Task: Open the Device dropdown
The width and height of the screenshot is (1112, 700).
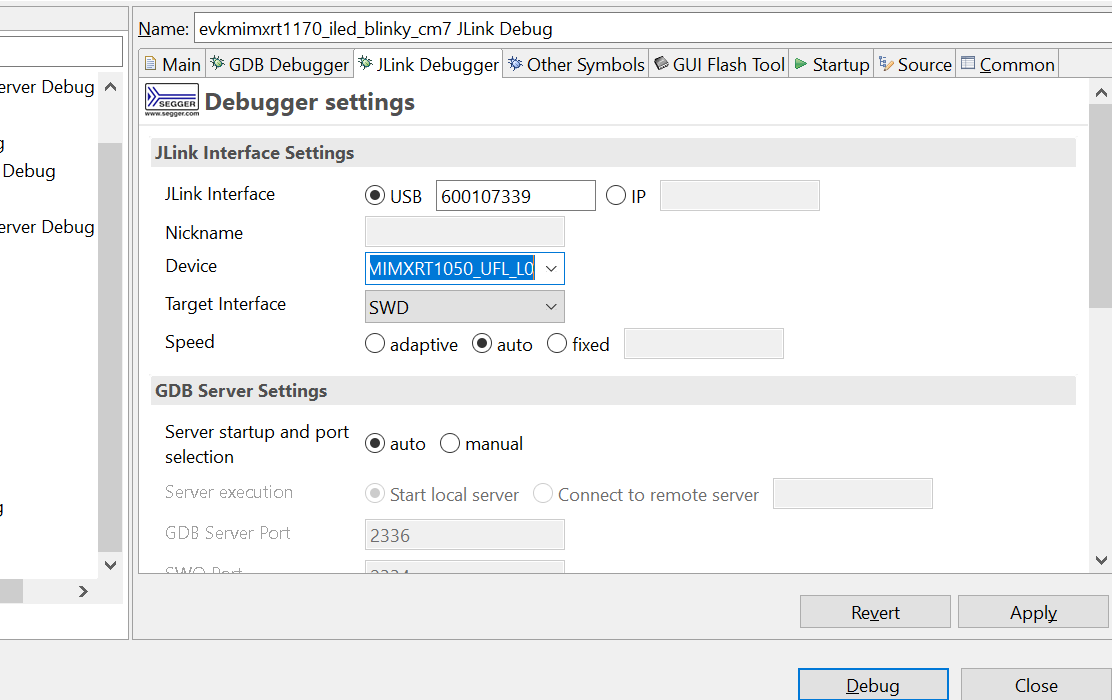Action: click(x=551, y=268)
